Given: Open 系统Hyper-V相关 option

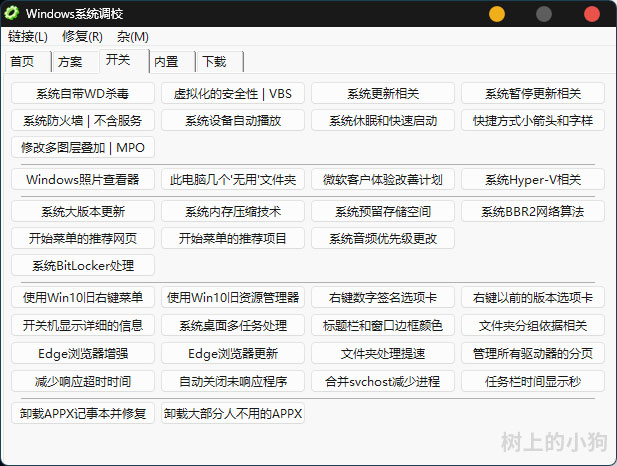Looking at the screenshot, I should click(x=533, y=179).
